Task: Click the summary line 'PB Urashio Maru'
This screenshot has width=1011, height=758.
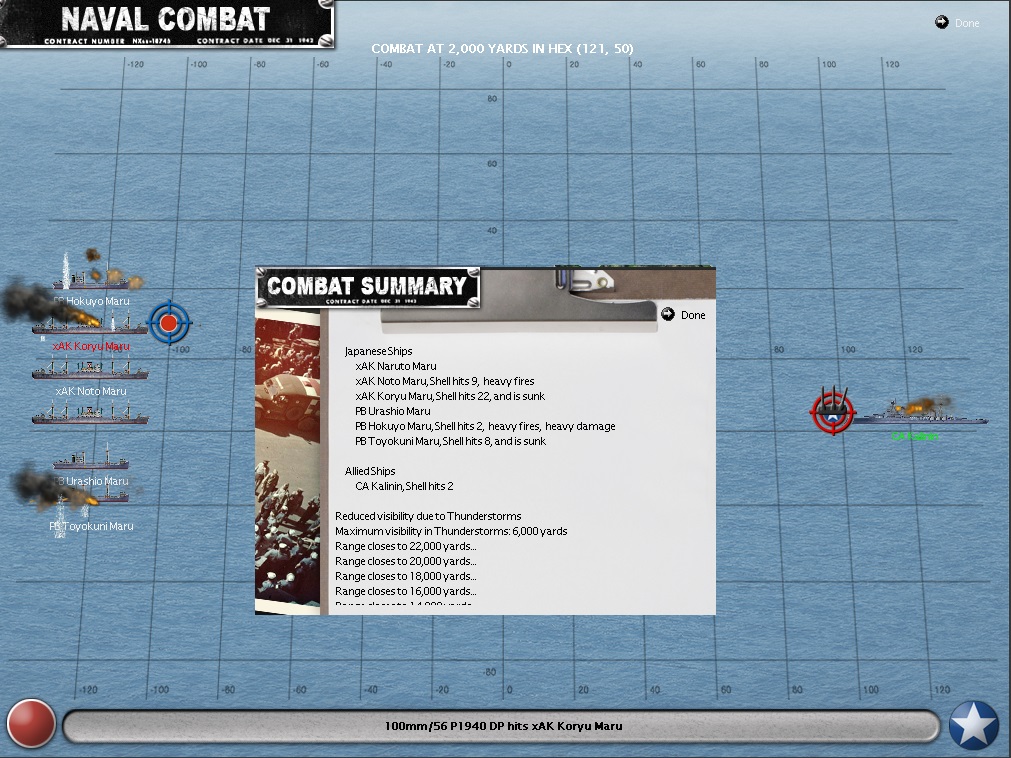Action: pyautogui.click(x=393, y=411)
